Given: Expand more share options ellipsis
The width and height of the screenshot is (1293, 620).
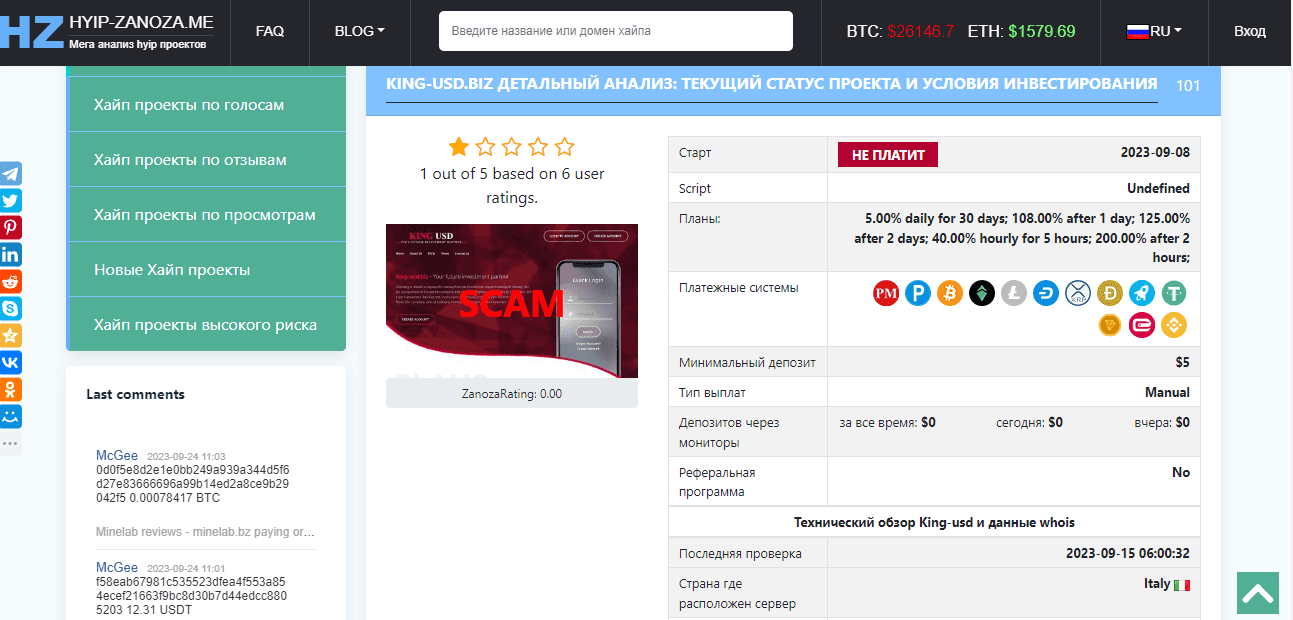Looking at the screenshot, I should coord(11,442).
